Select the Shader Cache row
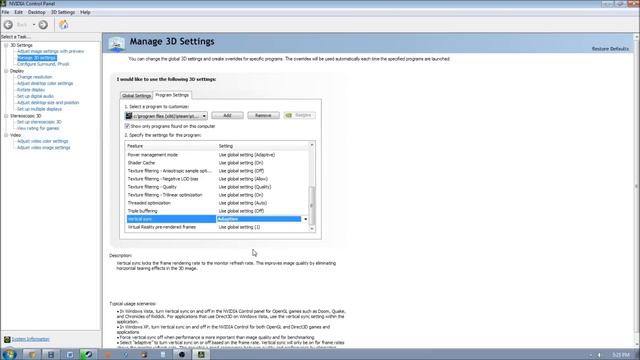 pyautogui.click(x=218, y=163)
